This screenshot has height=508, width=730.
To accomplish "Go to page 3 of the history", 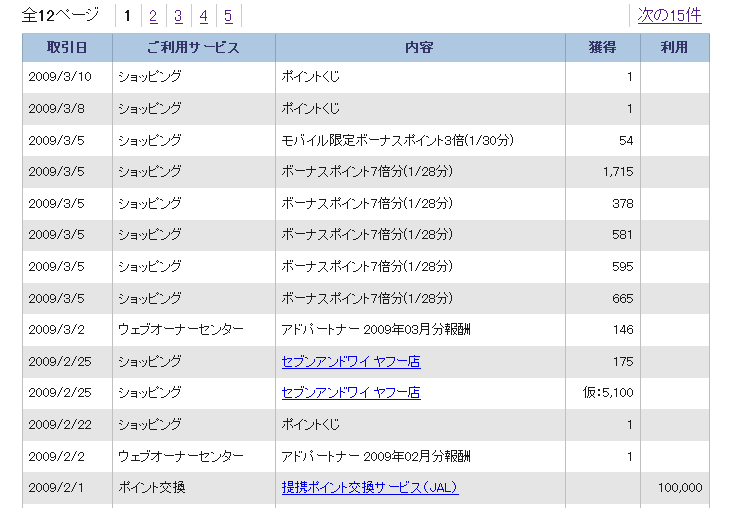I will coord(178,16).
